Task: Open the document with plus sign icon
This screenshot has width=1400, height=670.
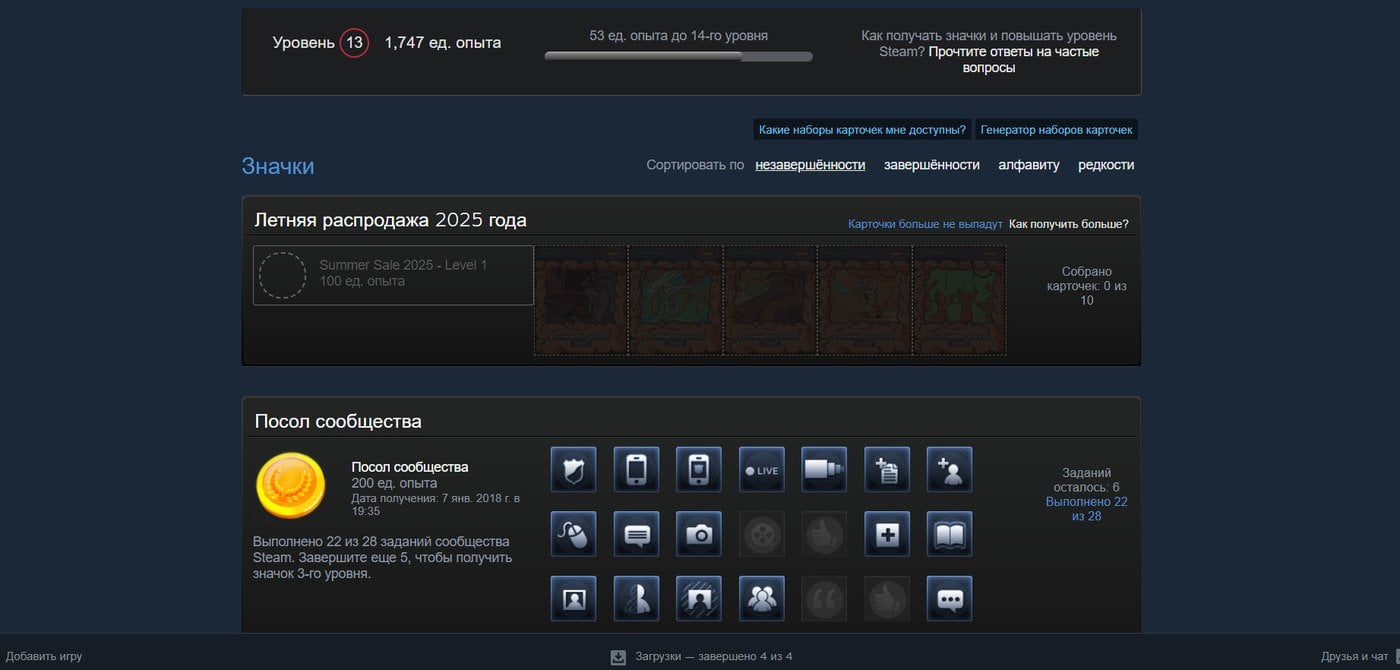Action: click(x=887, y=470)
